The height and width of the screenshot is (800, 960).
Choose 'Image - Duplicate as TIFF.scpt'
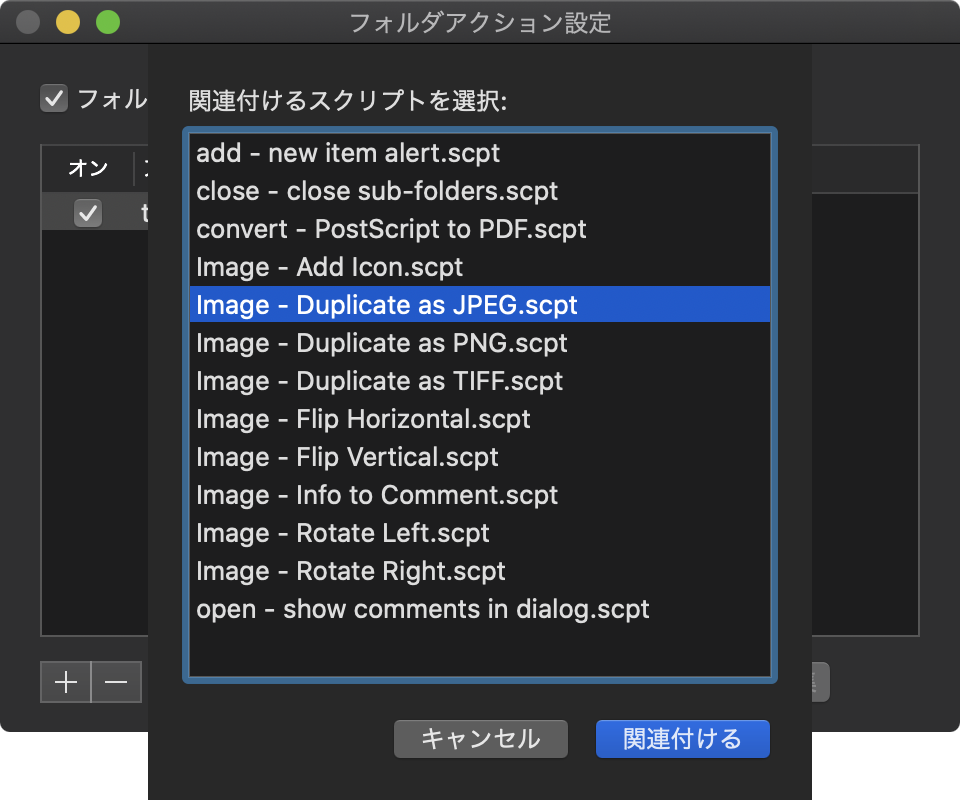coord(380,381)
